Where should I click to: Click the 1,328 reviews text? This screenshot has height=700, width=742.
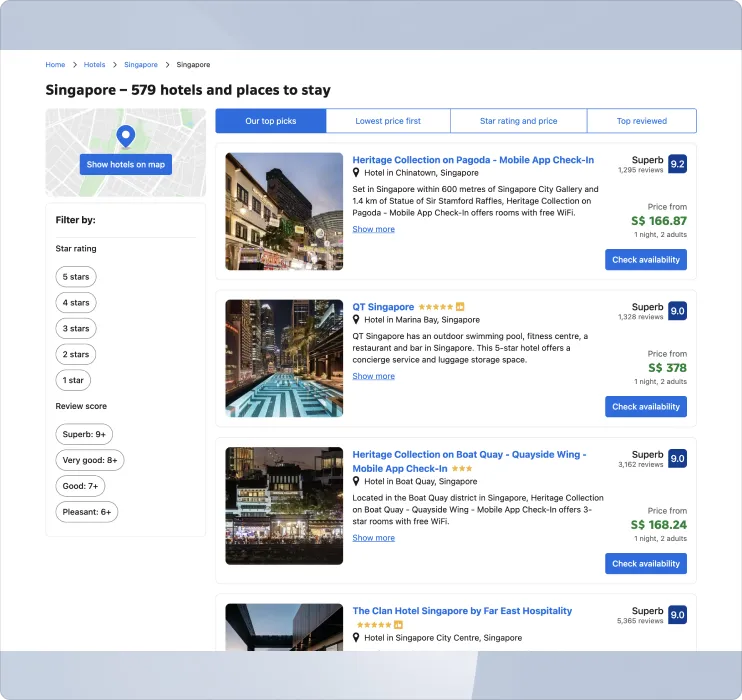pyautogui.click(x=640, y=317)
